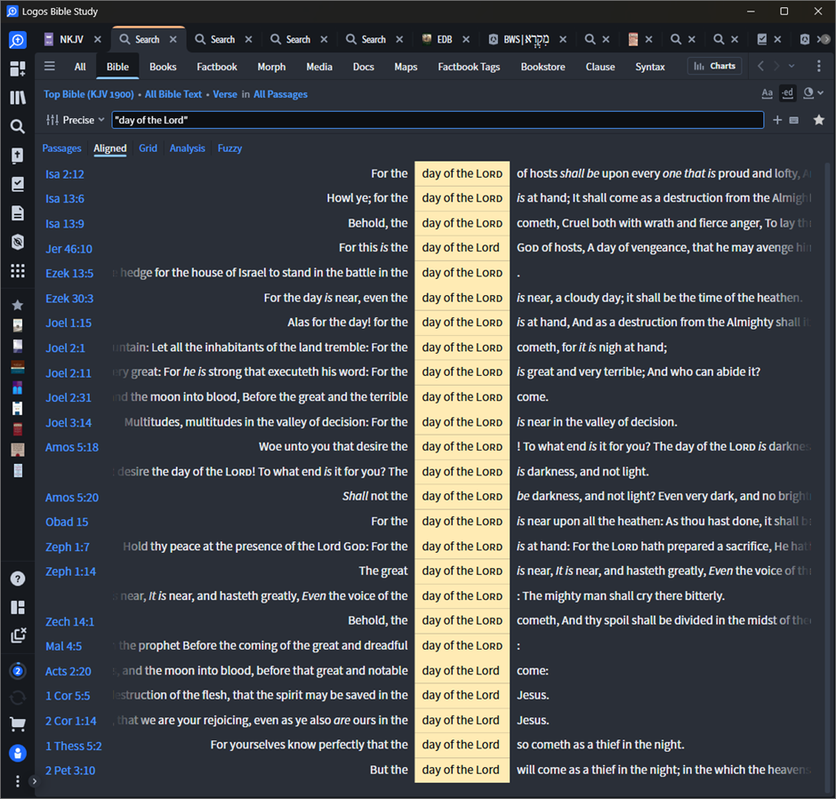
Task: Switch to Analysis results view
Action: pyautogui.click(x=187, y=148)
